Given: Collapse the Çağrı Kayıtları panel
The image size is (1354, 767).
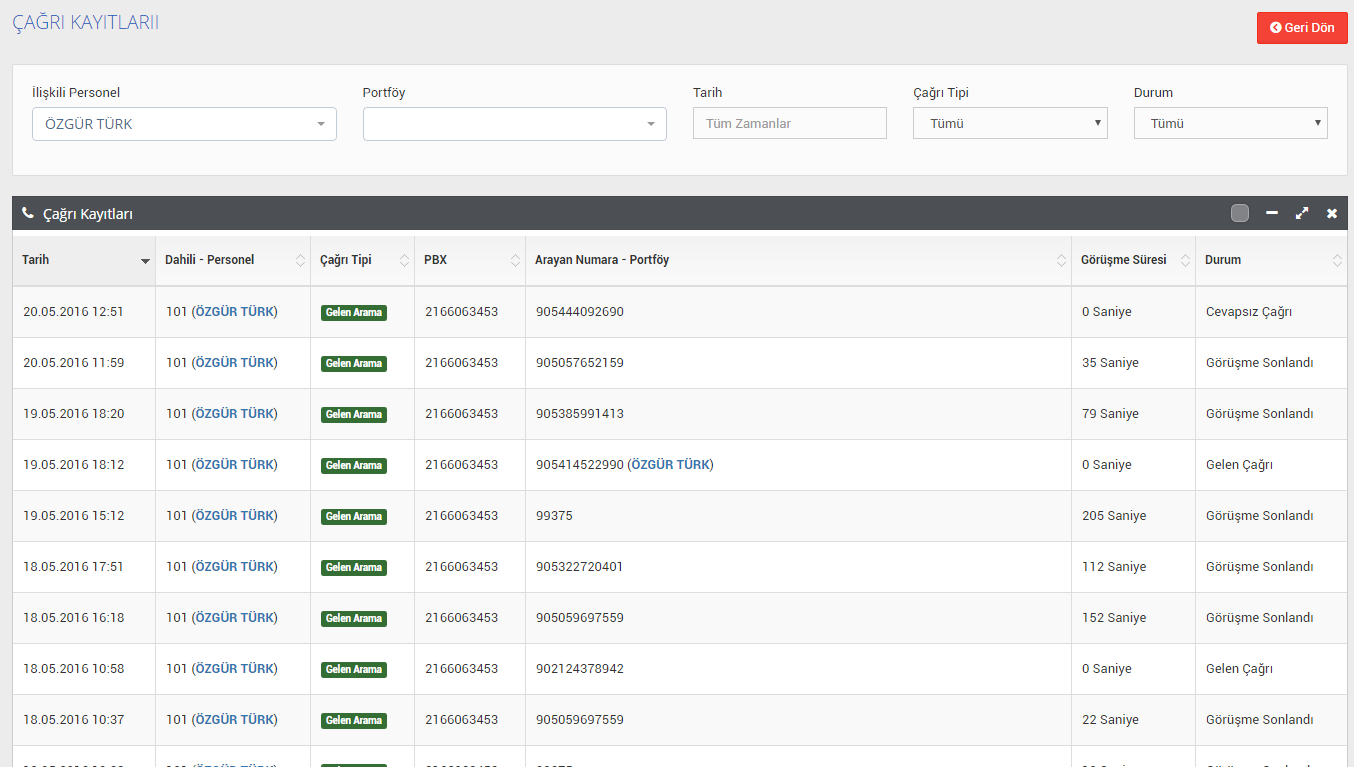Looking at the screenshot, I should point(1272,213).
